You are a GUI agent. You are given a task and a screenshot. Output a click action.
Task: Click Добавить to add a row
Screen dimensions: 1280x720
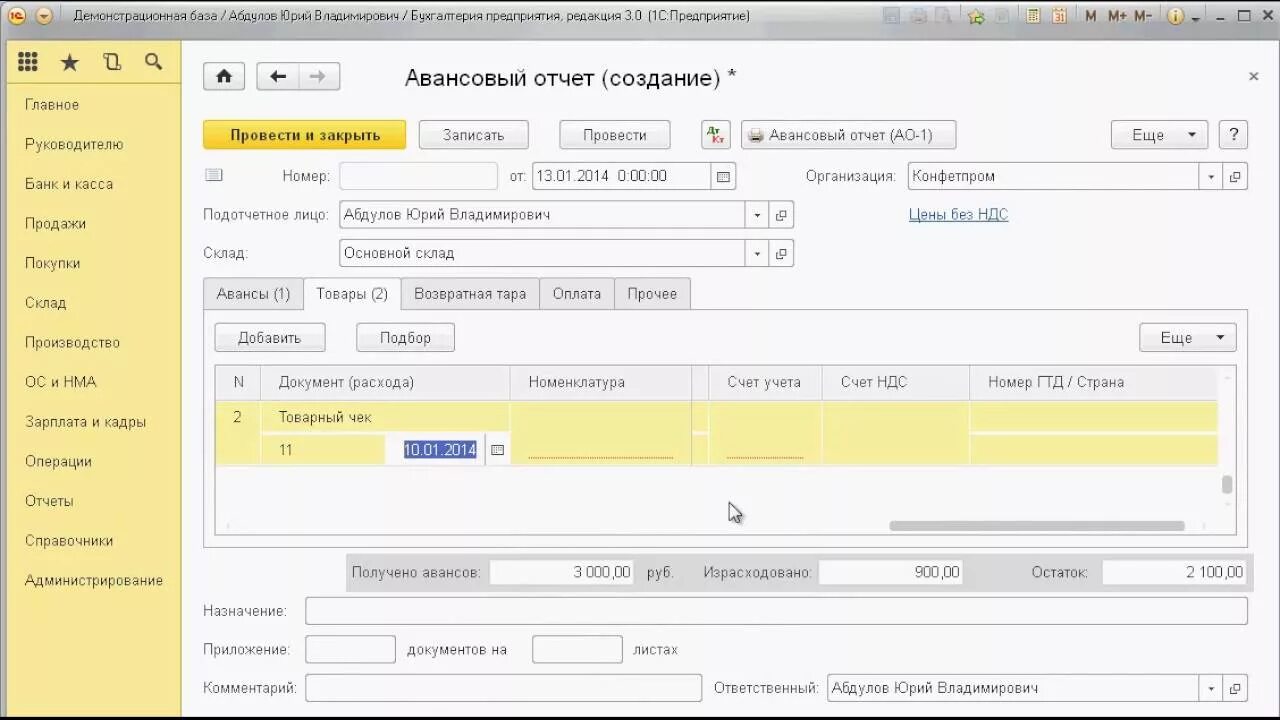(270, 338)
